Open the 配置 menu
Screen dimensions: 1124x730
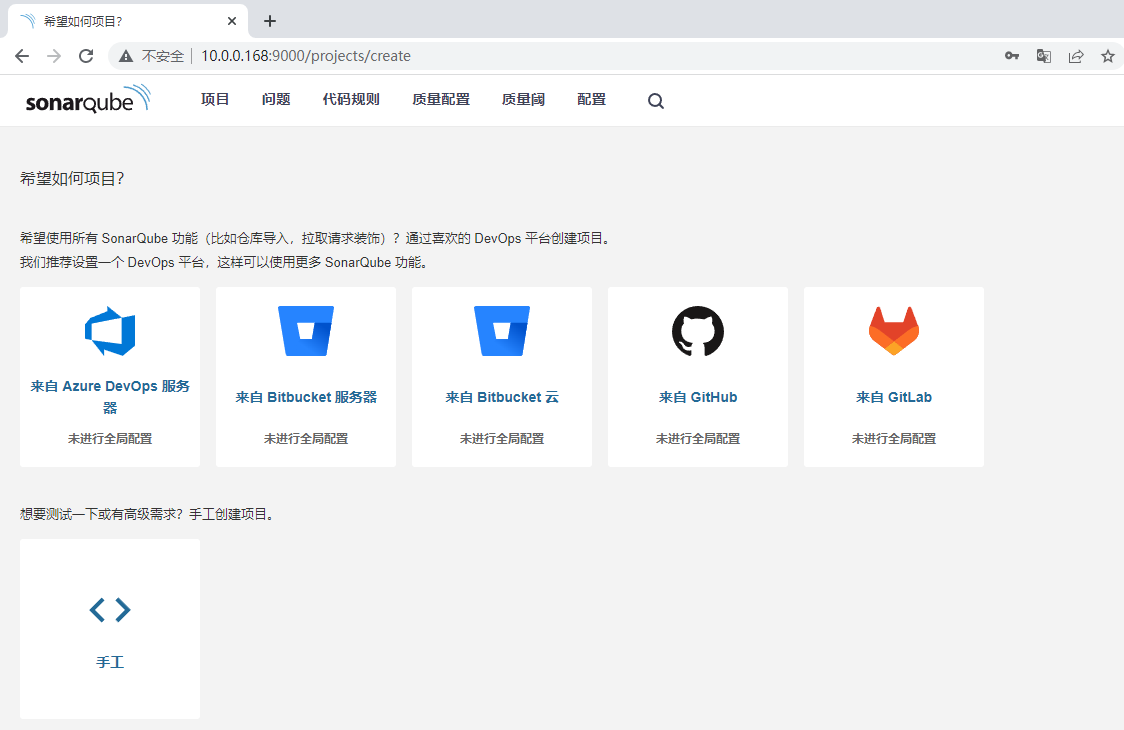coord(591,99)
